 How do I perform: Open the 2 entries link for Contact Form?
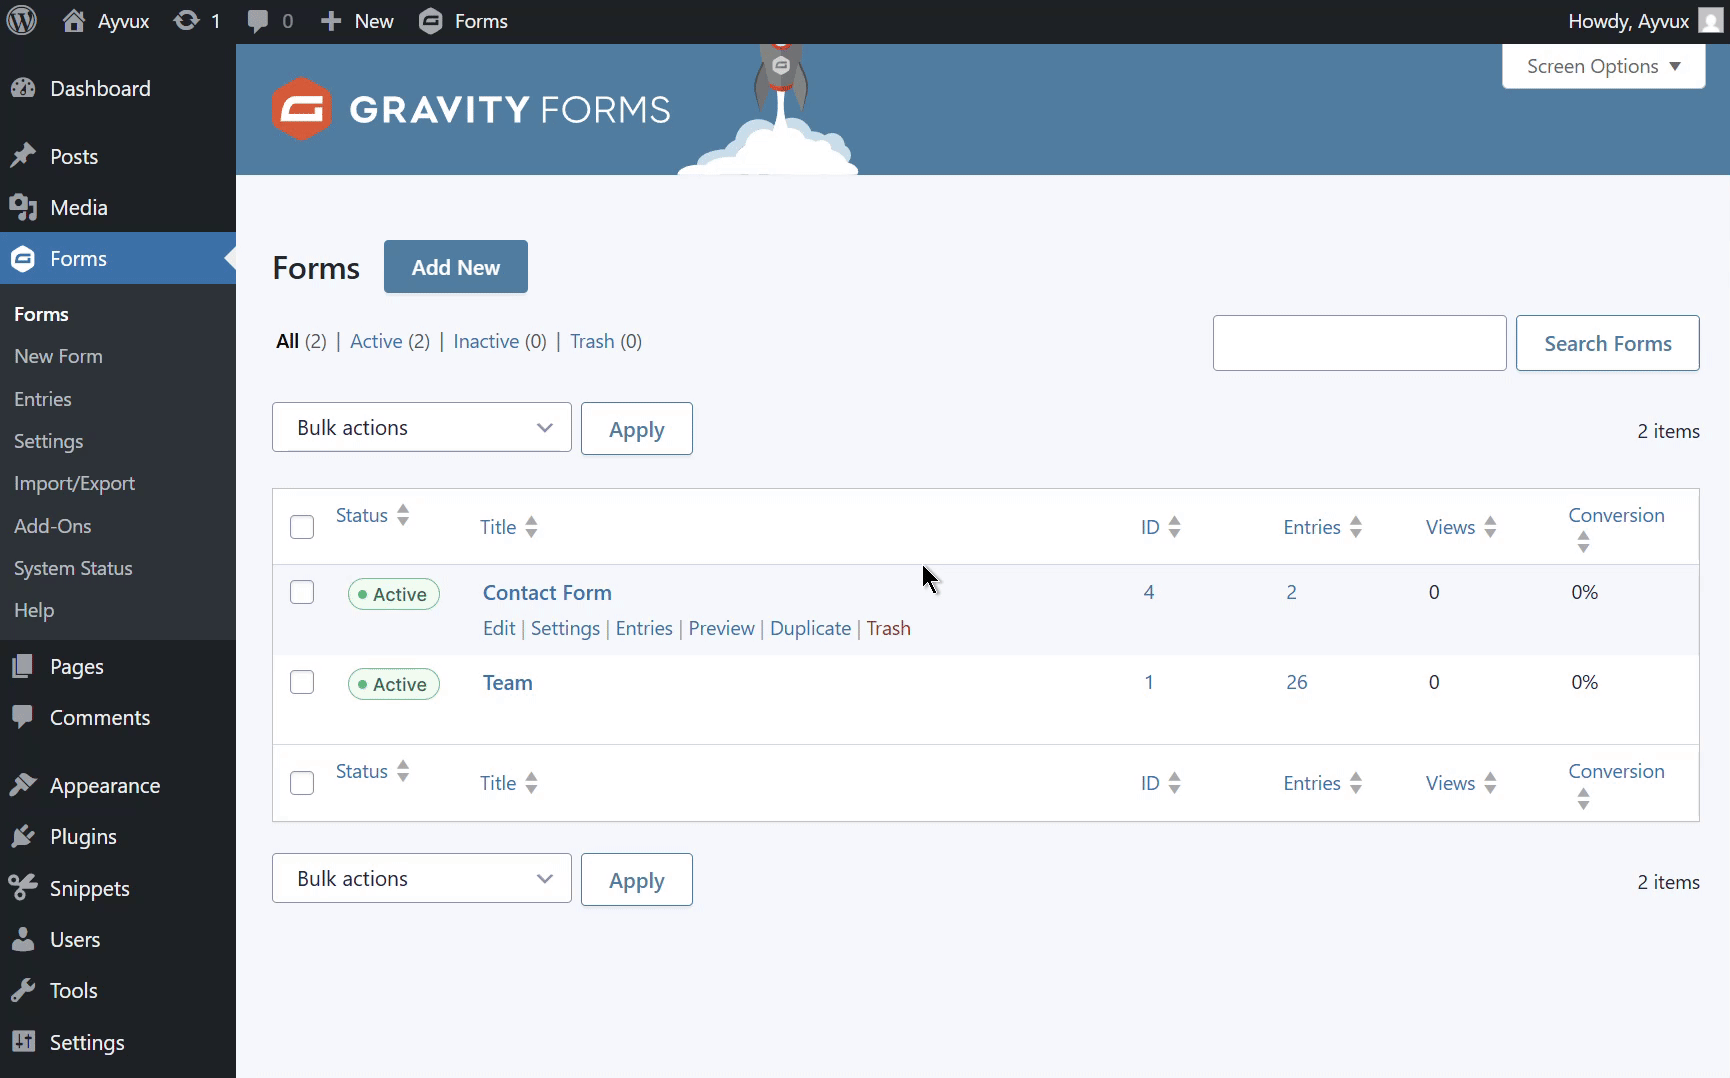1292,592
